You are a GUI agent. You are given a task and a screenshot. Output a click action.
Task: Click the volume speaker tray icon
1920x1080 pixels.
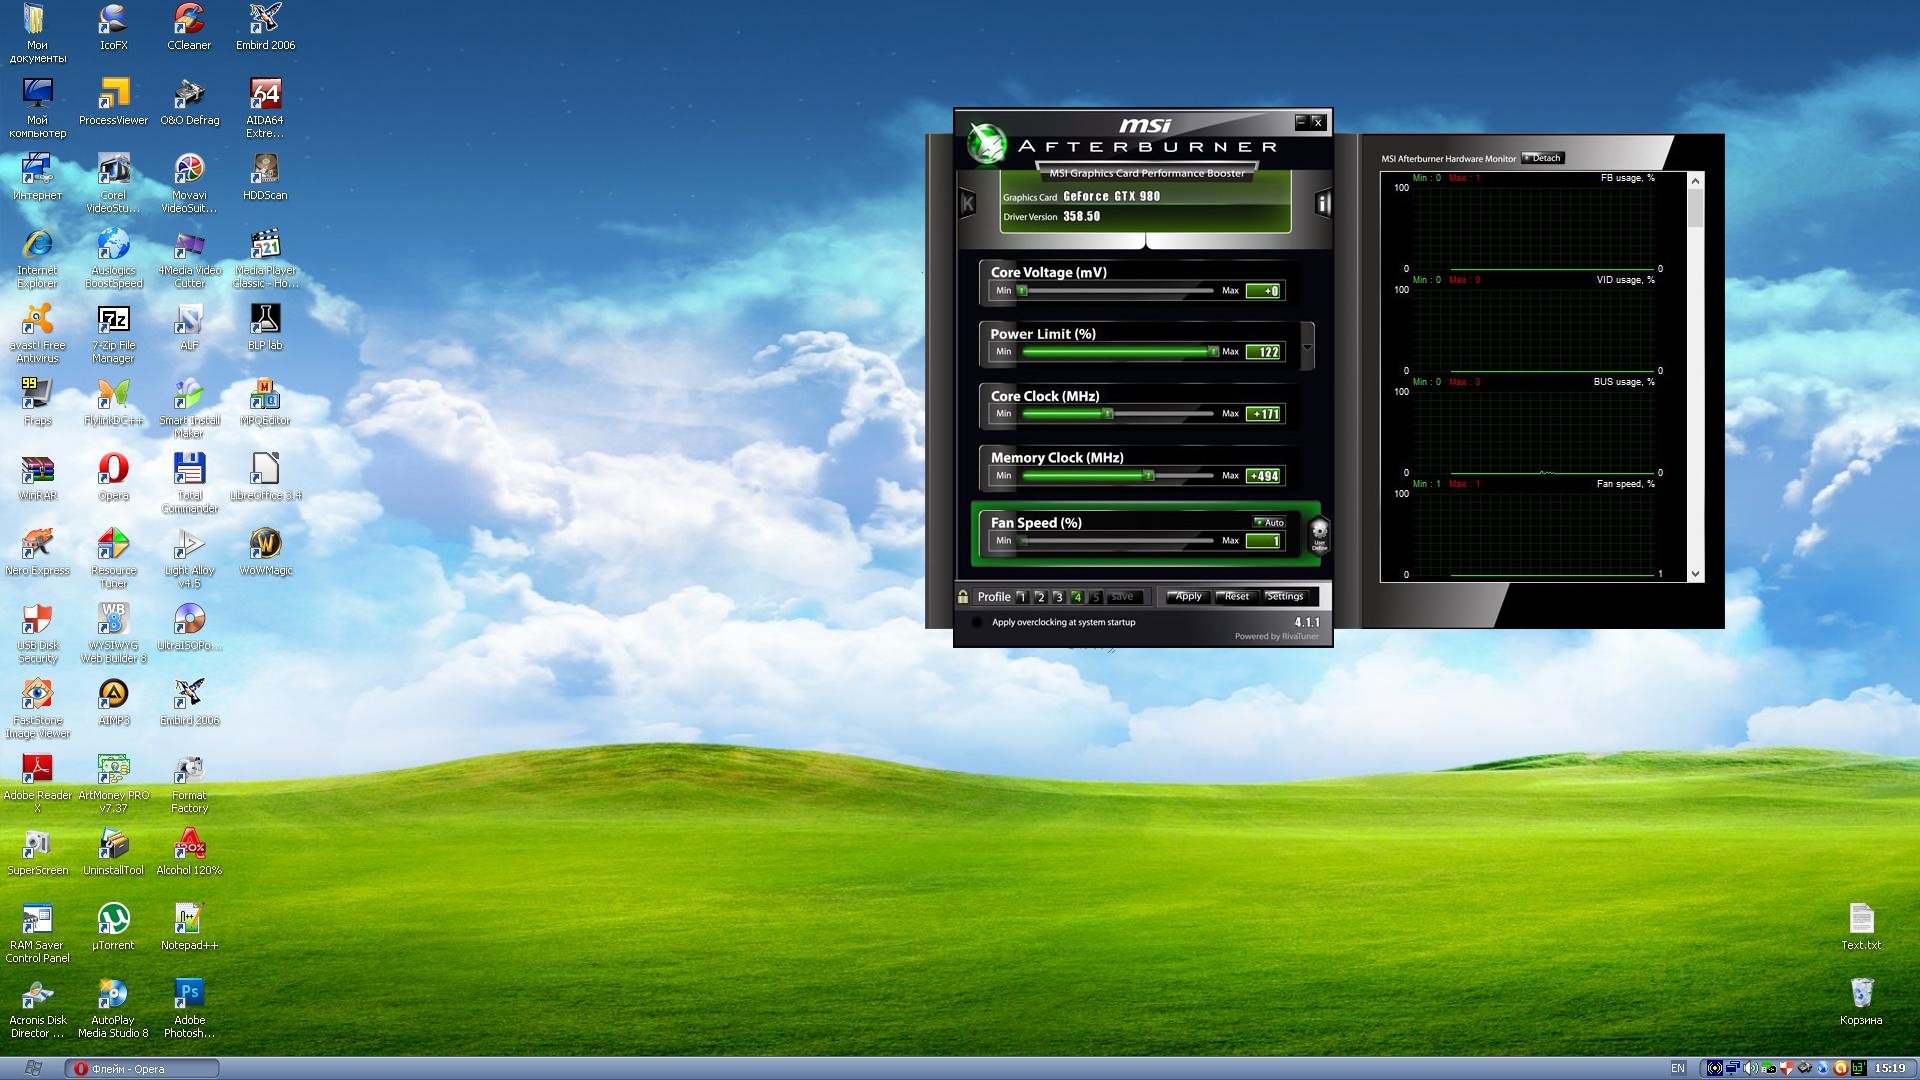point(1750,1069)
